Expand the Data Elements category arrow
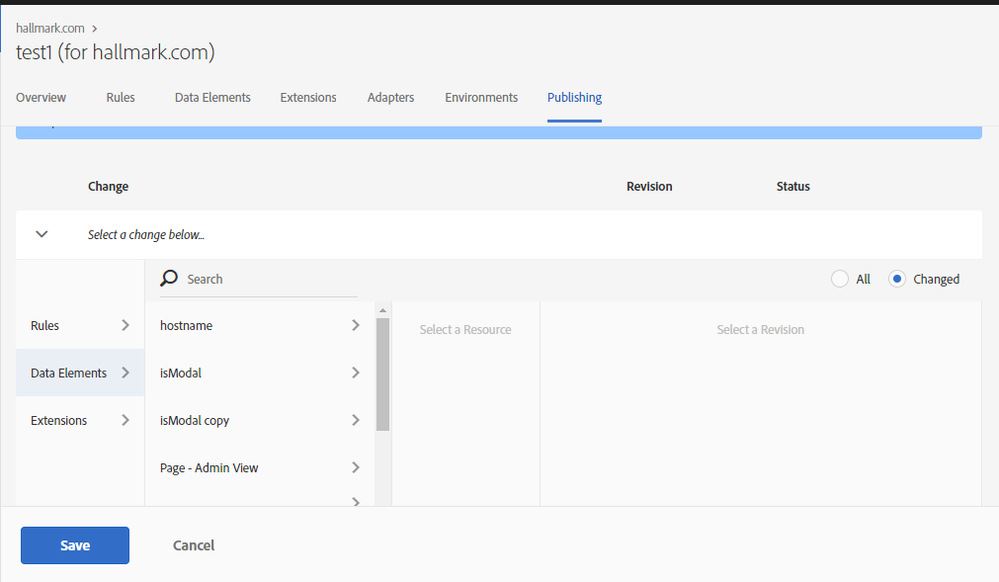The image size is (999, 582). pyautogui.click(x=125, y=373)
